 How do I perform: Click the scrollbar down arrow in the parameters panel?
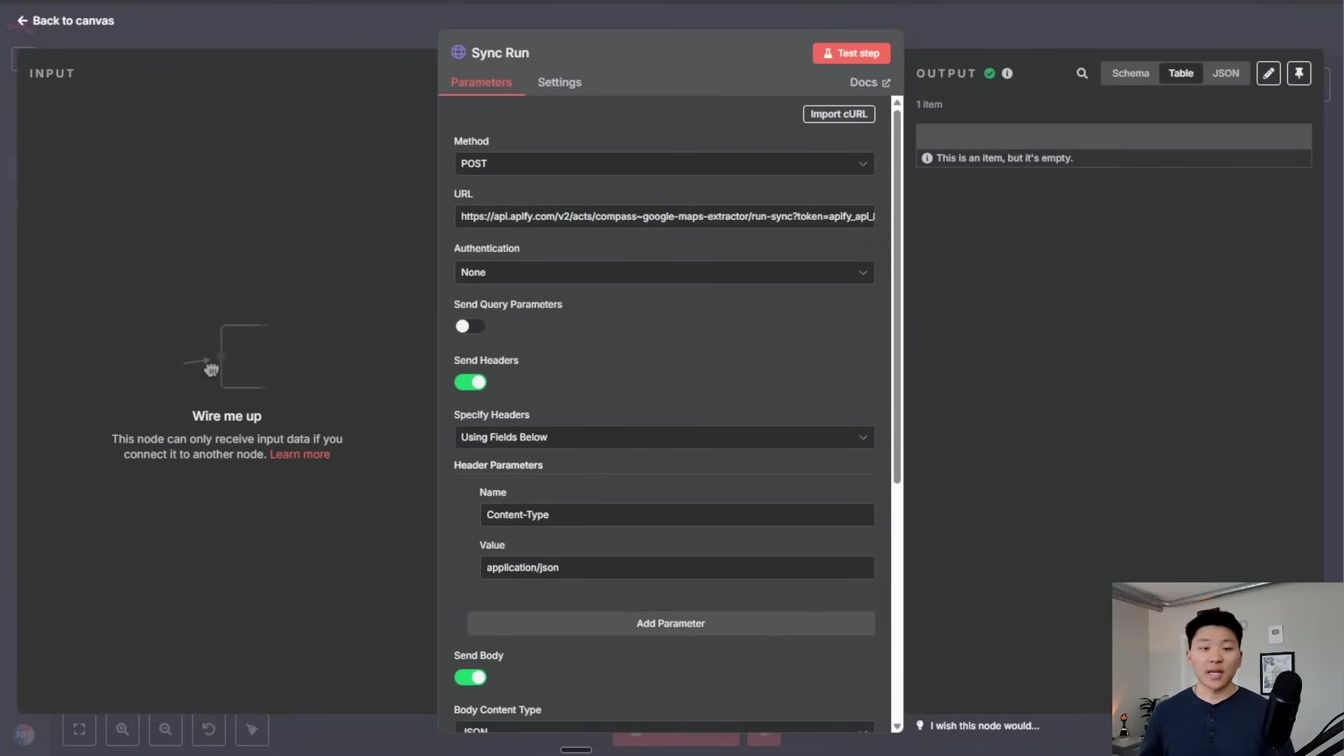[896, 726]
